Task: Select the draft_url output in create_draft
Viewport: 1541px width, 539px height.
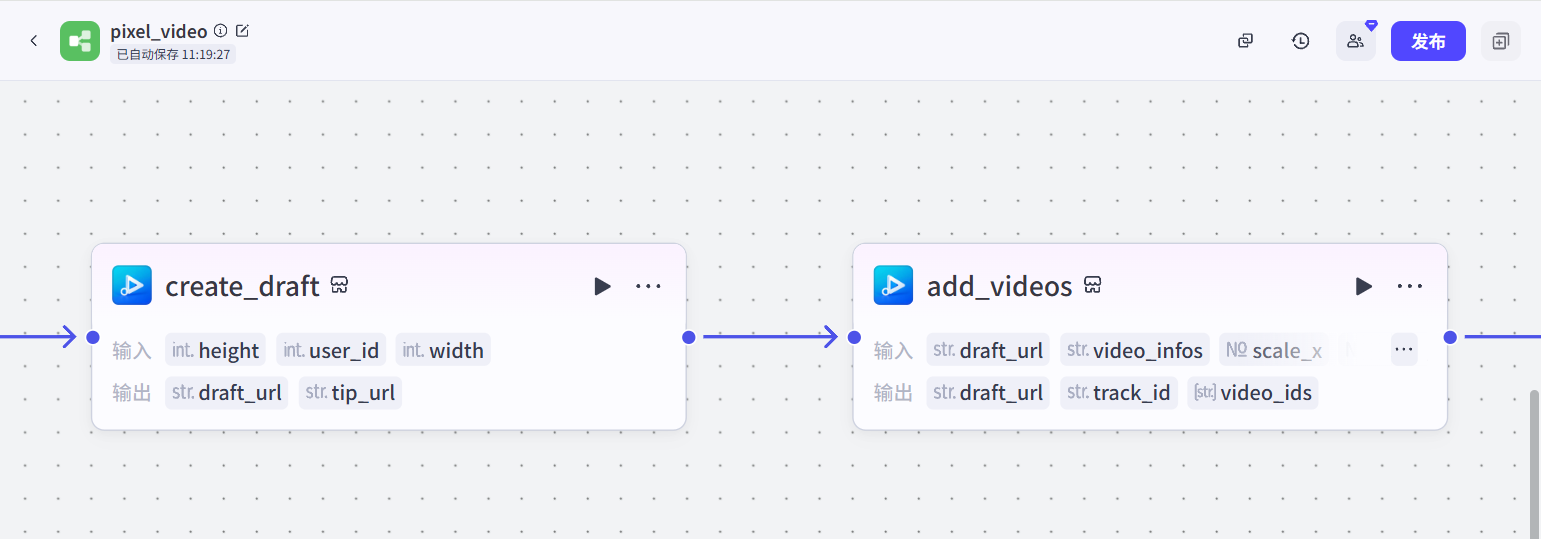Action: (226, 392)
